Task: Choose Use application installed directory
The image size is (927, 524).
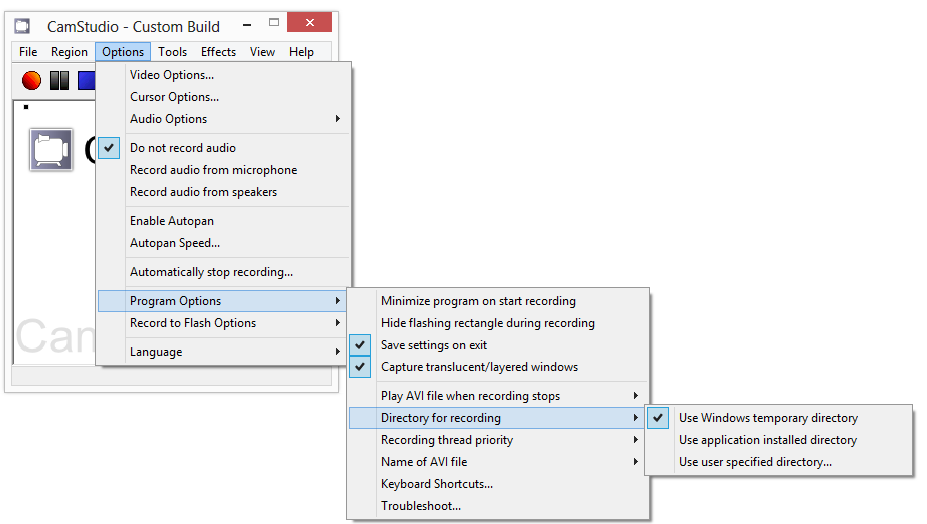Action: [767, 440]
